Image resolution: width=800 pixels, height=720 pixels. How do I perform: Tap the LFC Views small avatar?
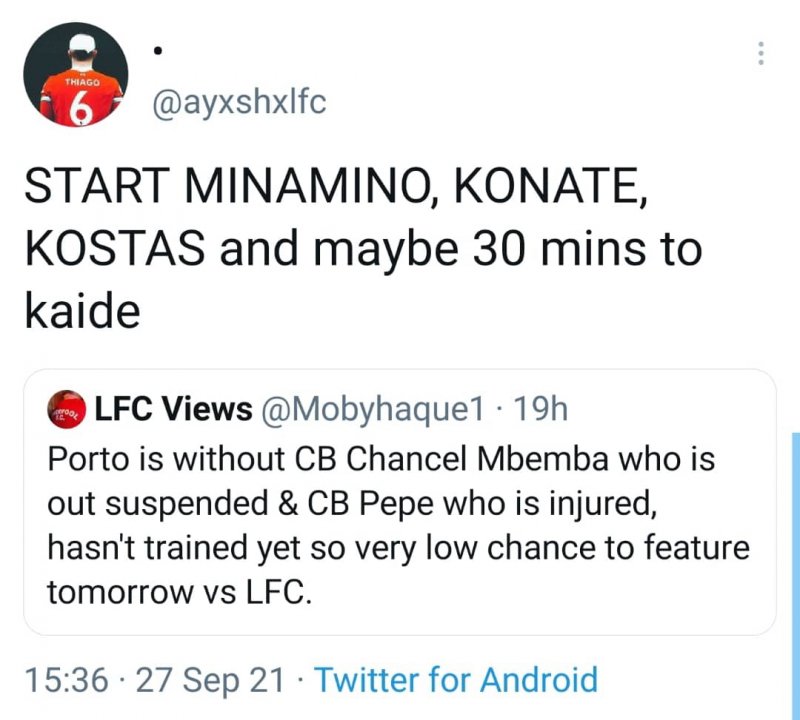(x=66, y=408)
